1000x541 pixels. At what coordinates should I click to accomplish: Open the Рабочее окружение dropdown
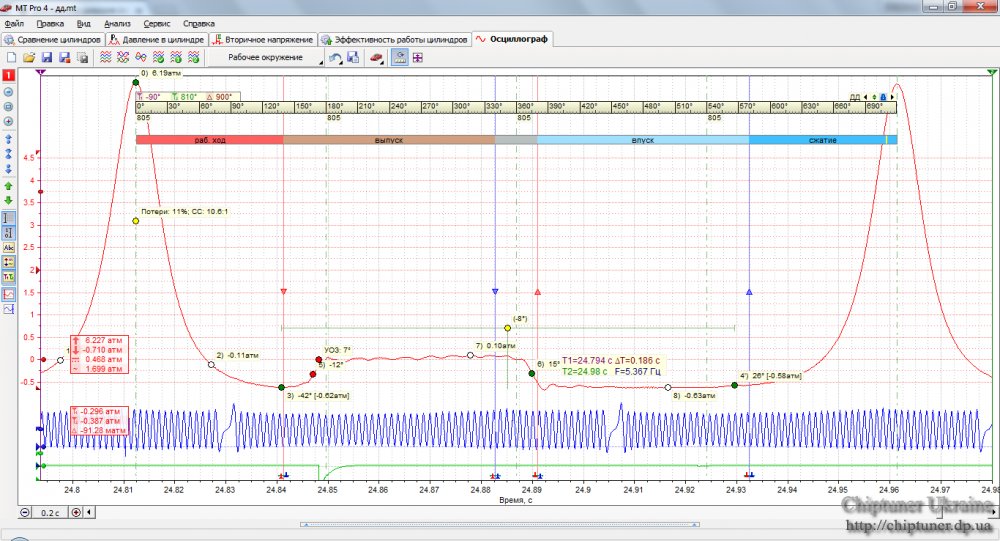(x=267, y=57)
